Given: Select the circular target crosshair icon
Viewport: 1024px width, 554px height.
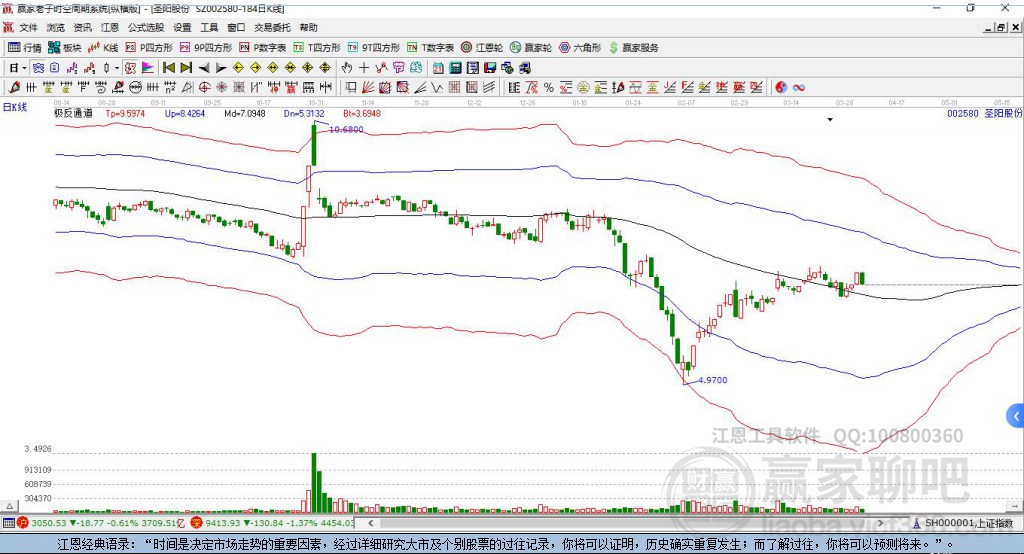Looking at the screenshot, I should (x=204, y=88).
